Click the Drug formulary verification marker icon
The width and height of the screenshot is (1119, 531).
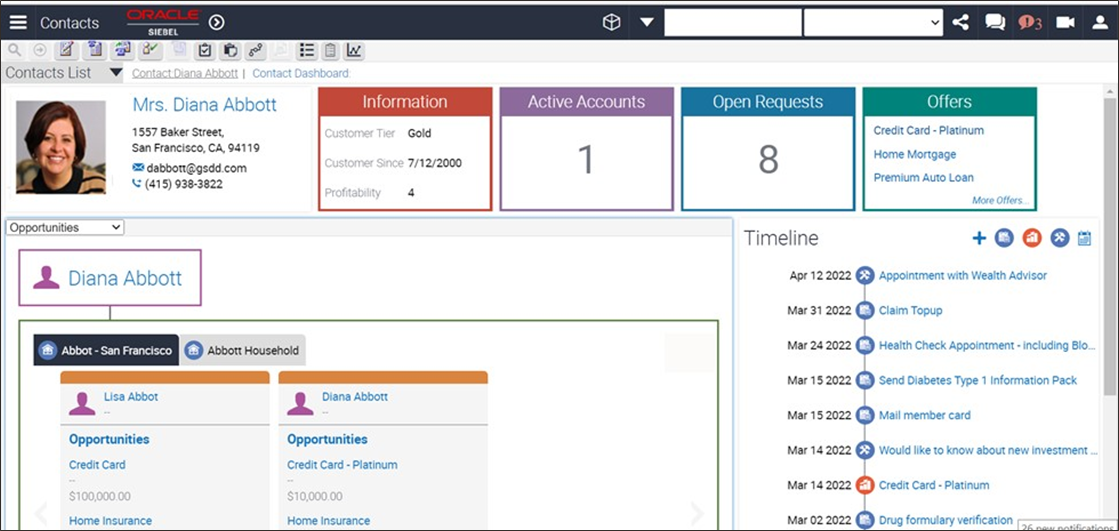coord(865,520)
